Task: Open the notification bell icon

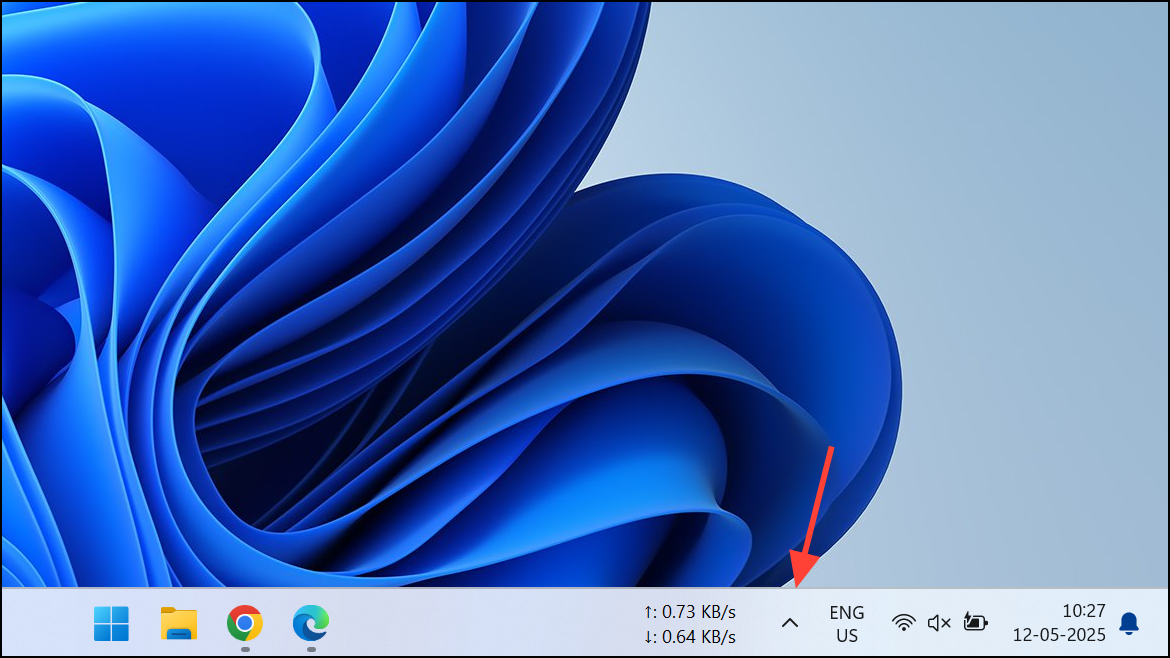Action: click(1129, 623)
